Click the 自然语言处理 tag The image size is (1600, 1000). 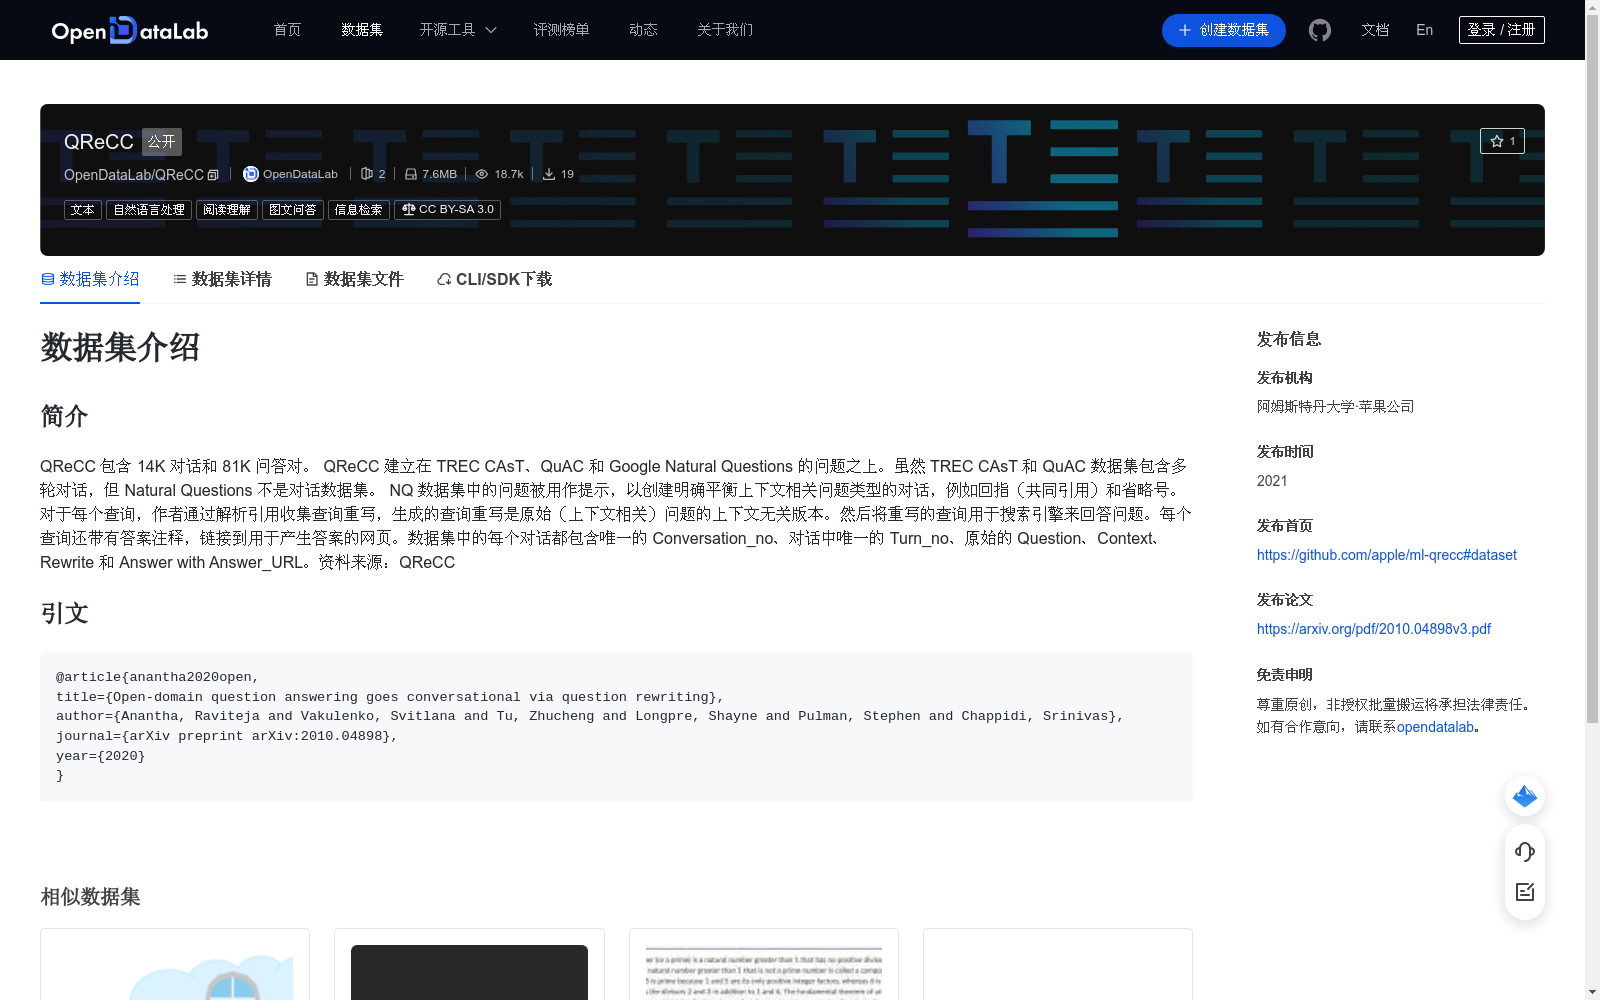click(x=149, y=210)
